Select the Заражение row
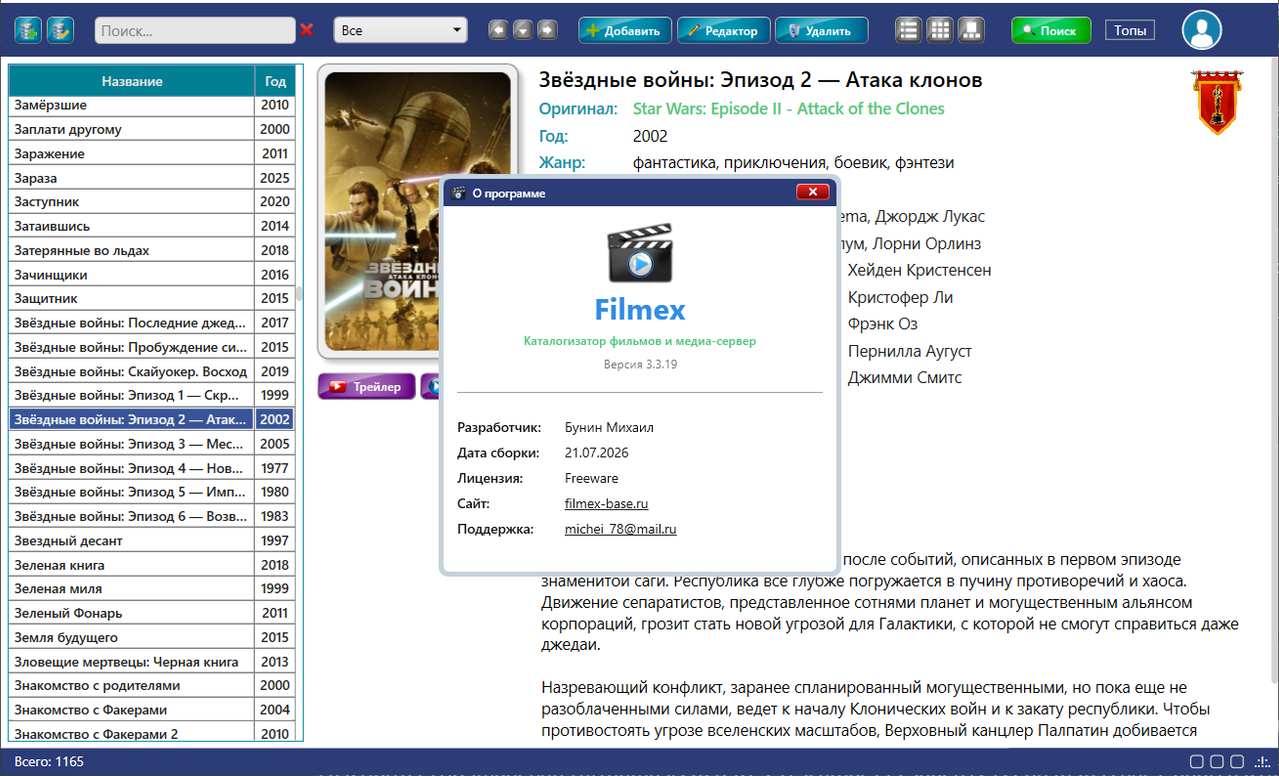This screenshot has height=776, width=1279. 152,153
